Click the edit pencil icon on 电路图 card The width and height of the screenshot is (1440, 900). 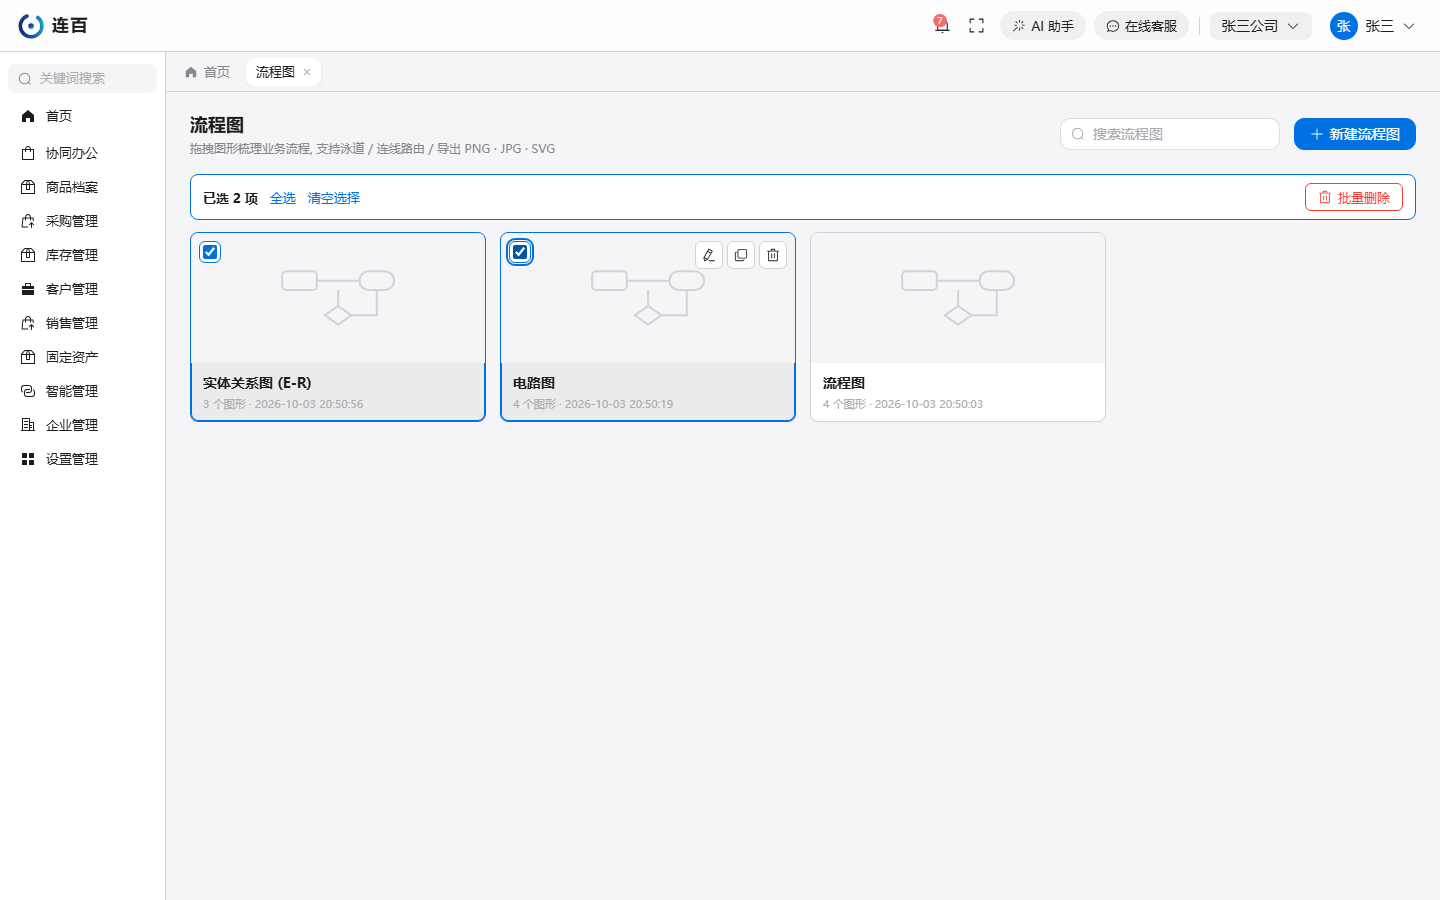(709, 255)
